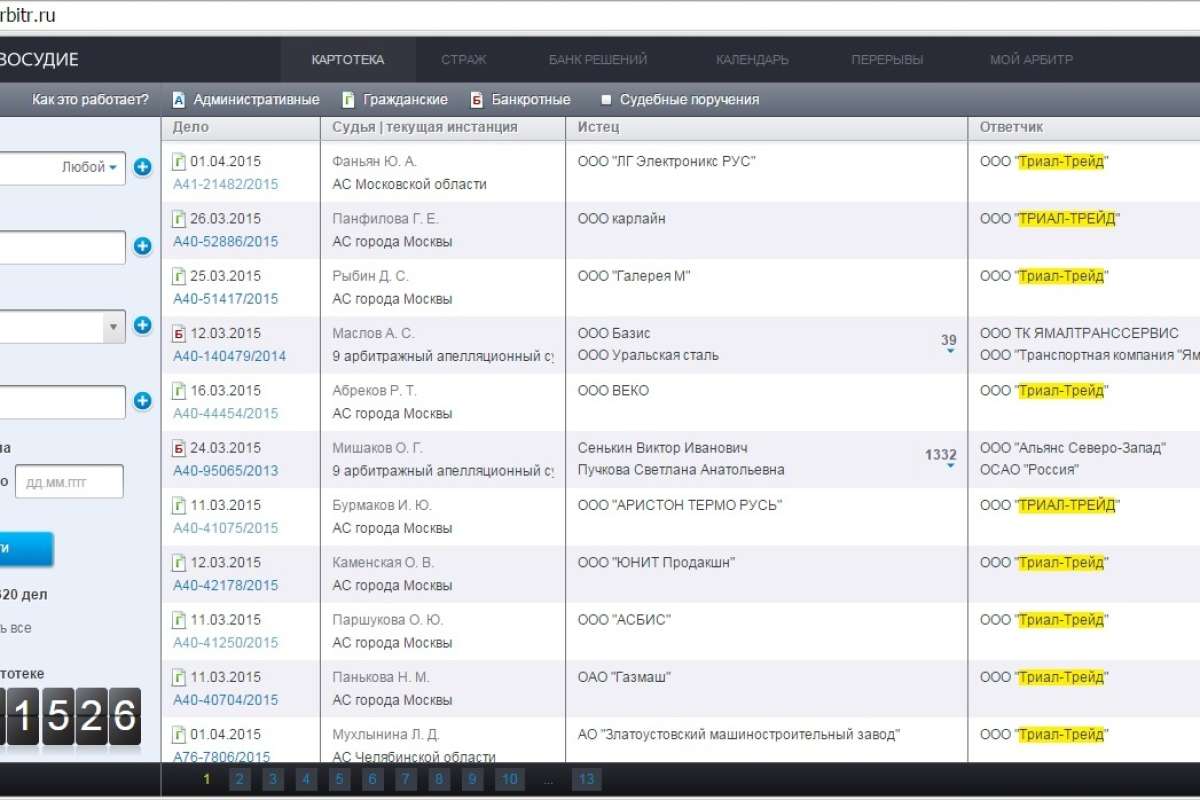Open case А76-7806/2015
Viewport: 1200px width, 800px height.
(x=222, y=757)
